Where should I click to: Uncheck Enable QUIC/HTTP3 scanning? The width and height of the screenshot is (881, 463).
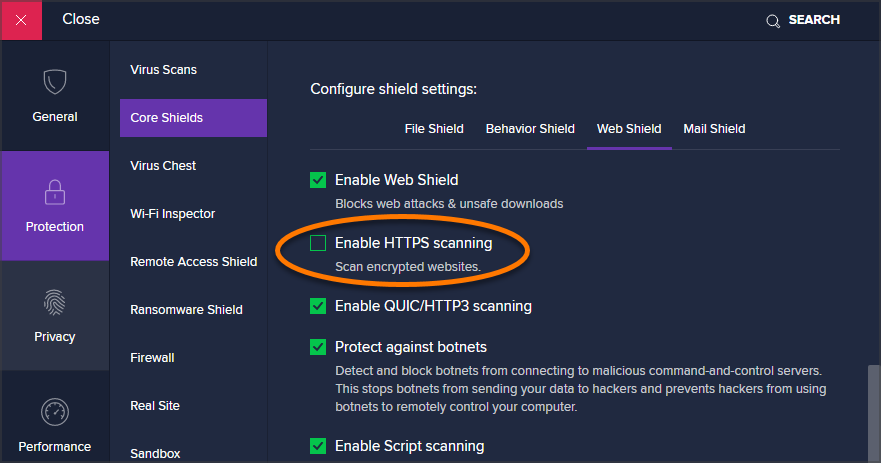(318, 306)
